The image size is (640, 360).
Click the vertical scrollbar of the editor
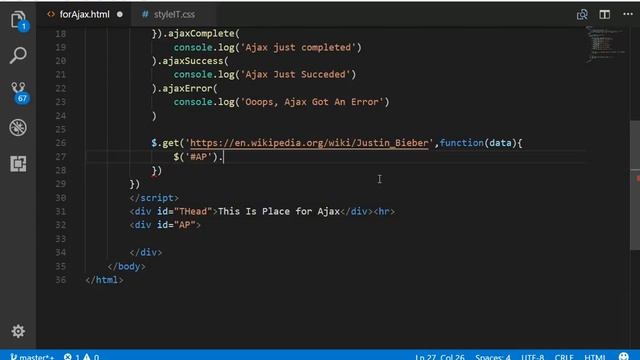[635, 186]
